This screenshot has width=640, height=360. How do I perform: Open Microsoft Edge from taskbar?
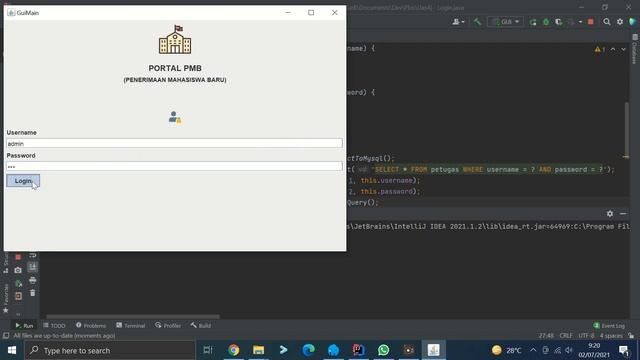click(x=308, y=350)
